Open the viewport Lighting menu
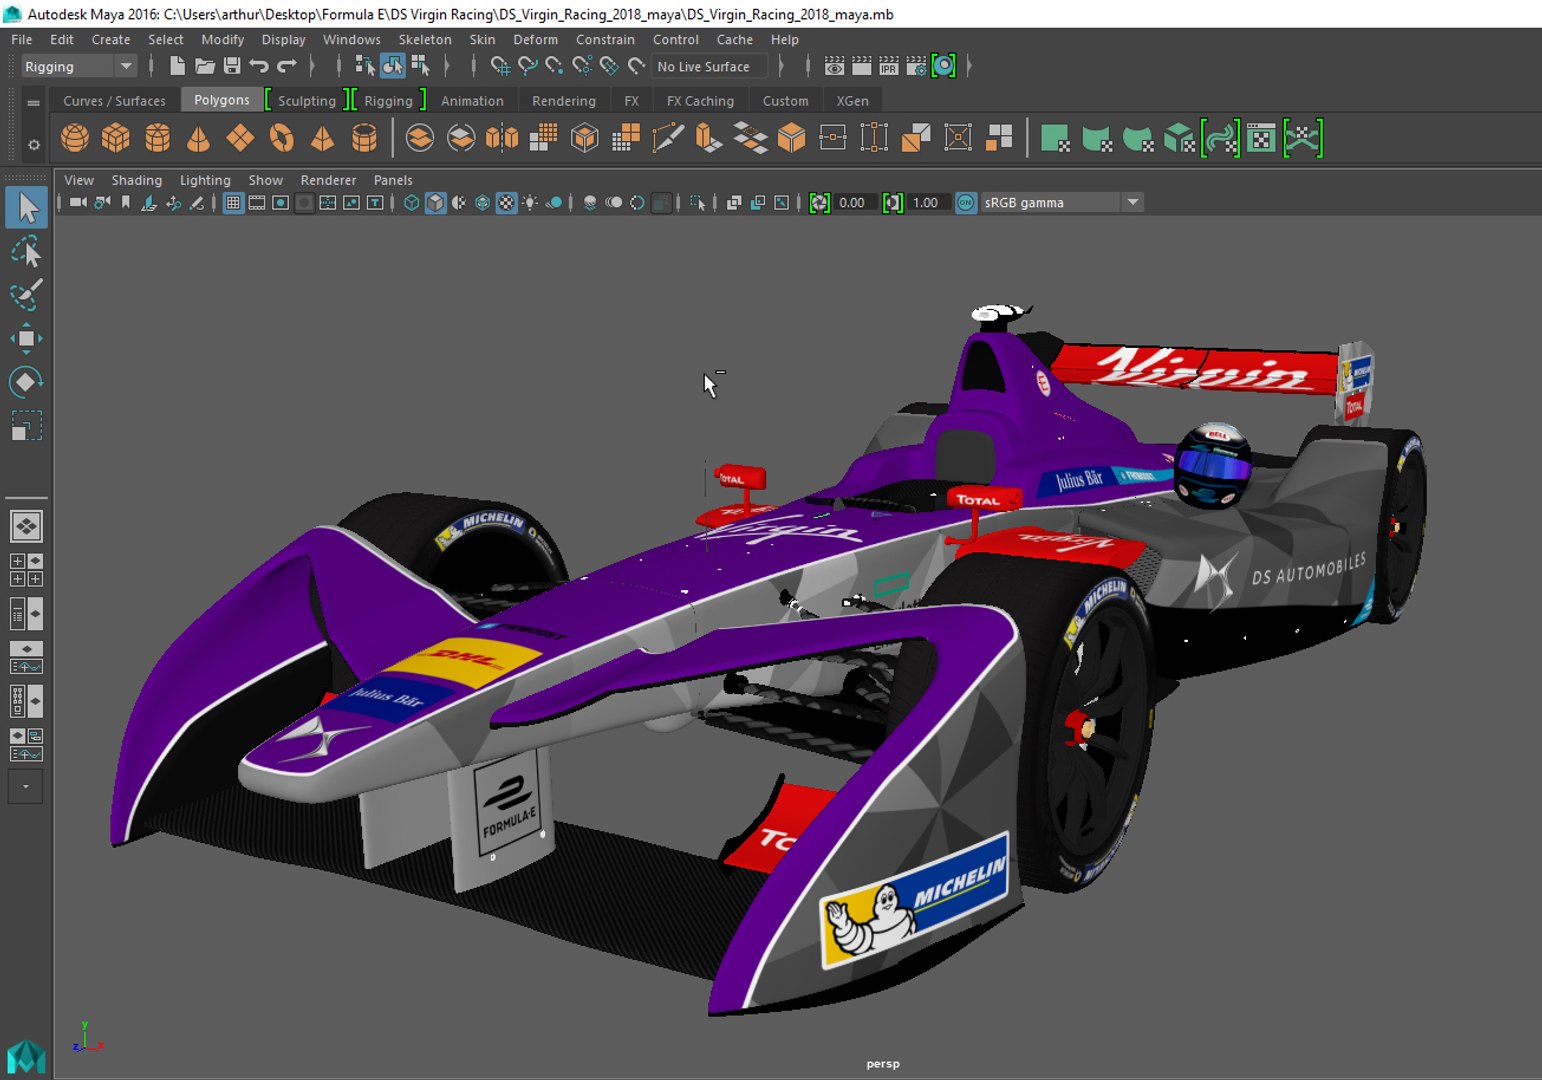The height and width of the screenshot is (1080, 1542). tap(205, 180)
